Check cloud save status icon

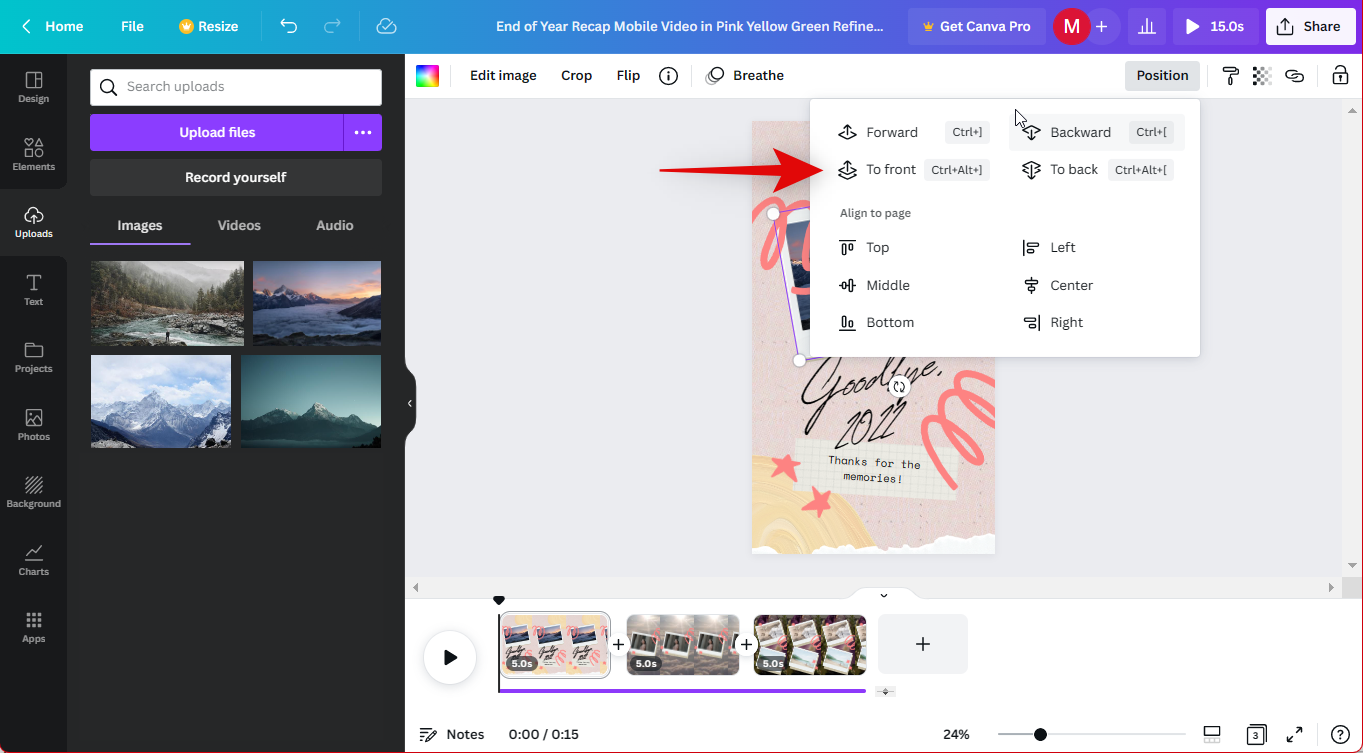point(387,26)
